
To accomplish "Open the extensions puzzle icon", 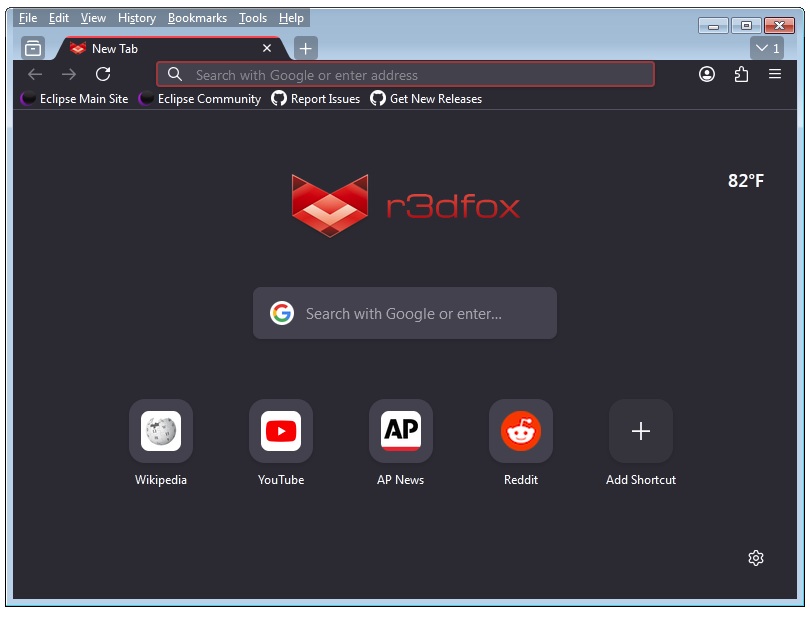I will pyautogui.click(x=741, y=74).
